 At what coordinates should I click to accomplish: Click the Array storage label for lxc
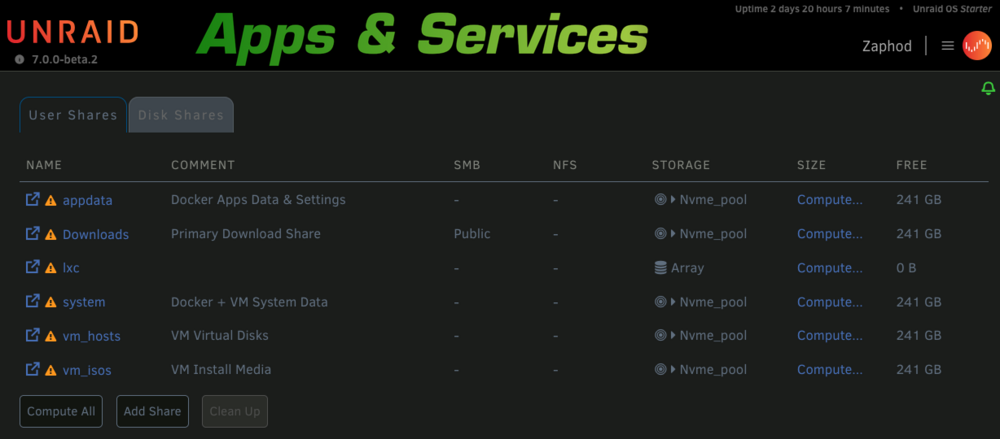click(688, 268)
